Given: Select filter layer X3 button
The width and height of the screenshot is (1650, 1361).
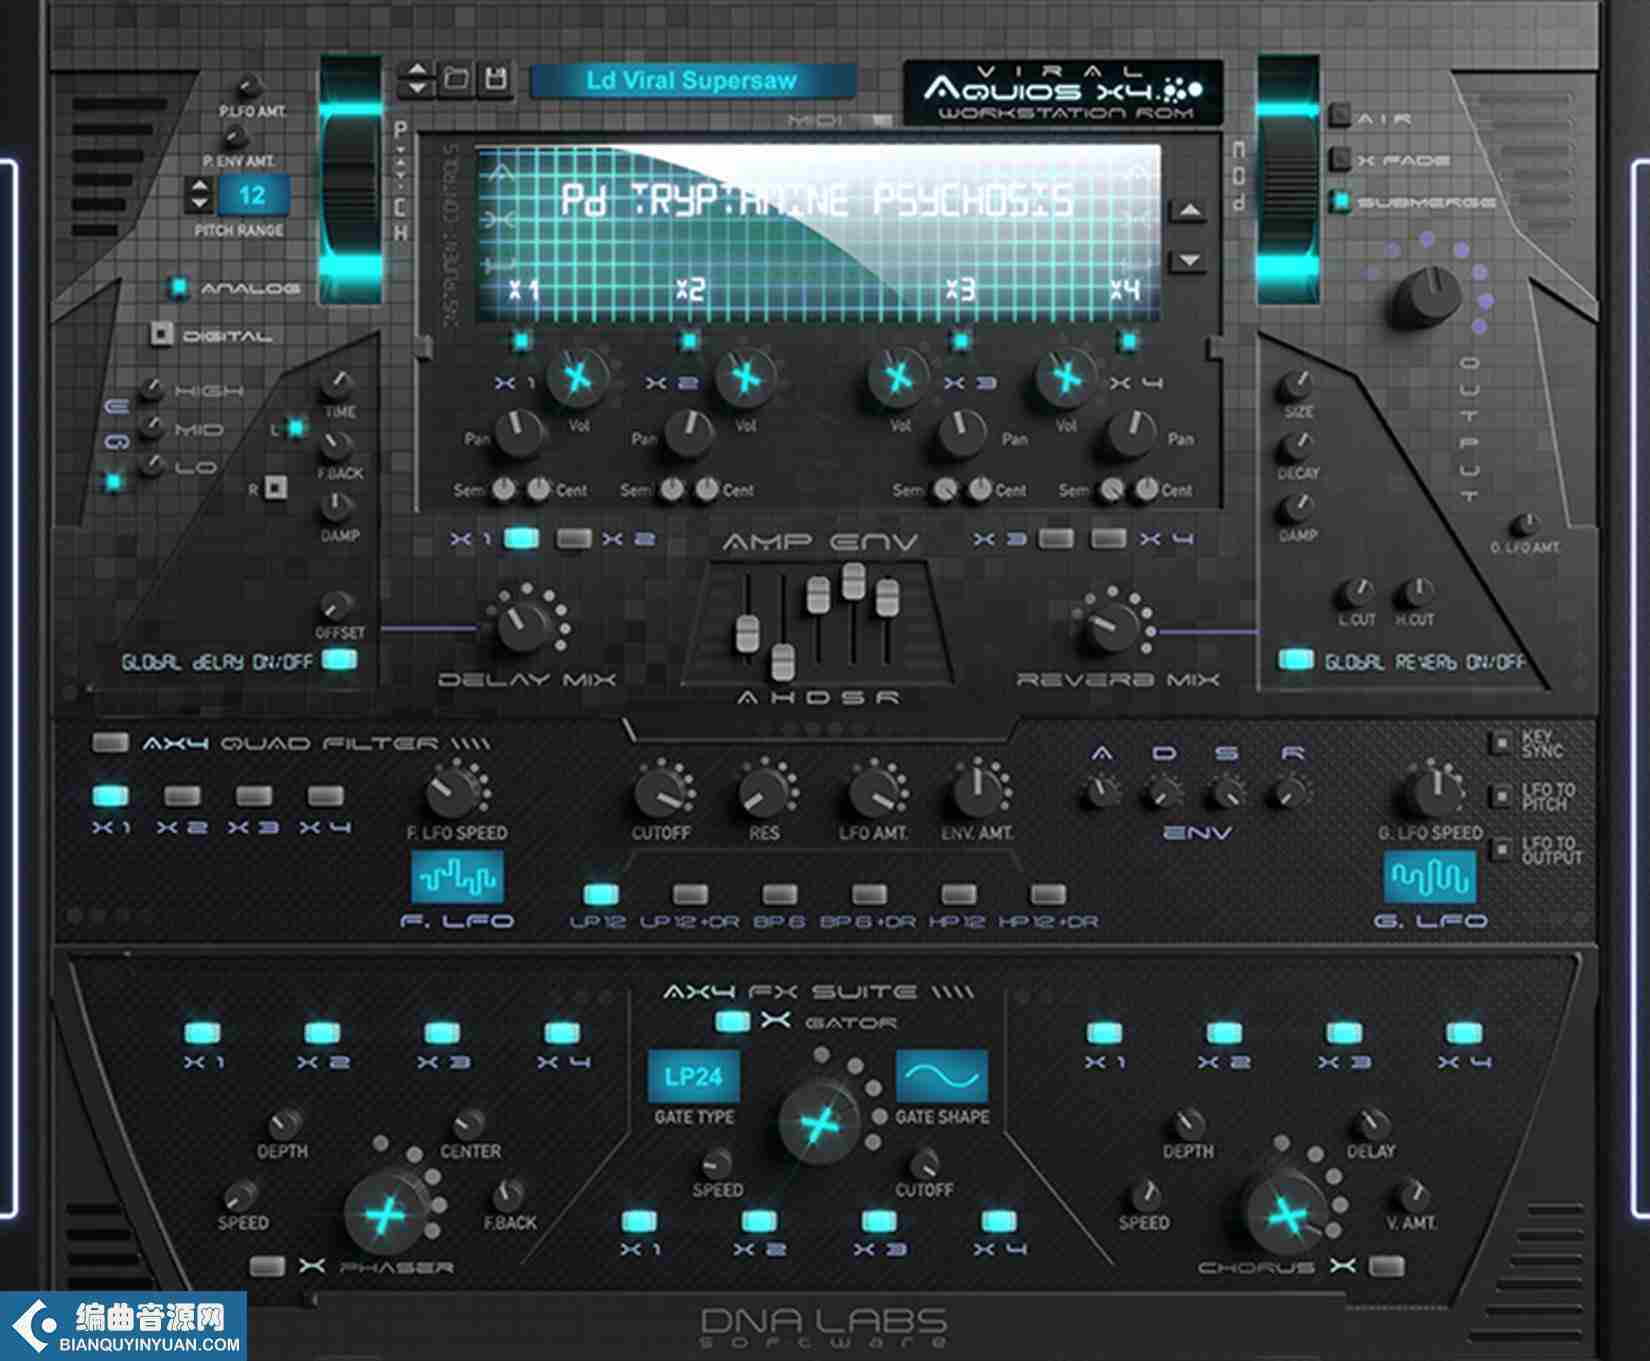Looking at the screenshot, I should point(253,796).
